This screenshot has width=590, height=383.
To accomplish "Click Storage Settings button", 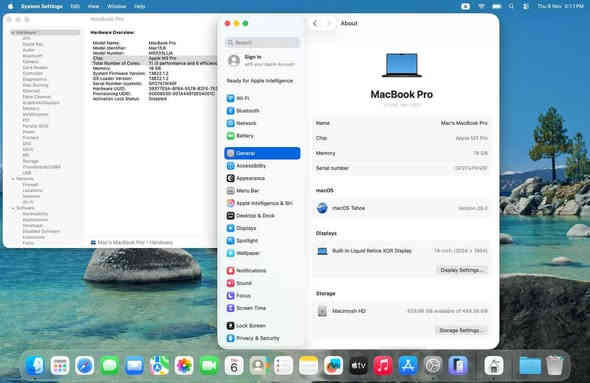I will tap(461, 331).
